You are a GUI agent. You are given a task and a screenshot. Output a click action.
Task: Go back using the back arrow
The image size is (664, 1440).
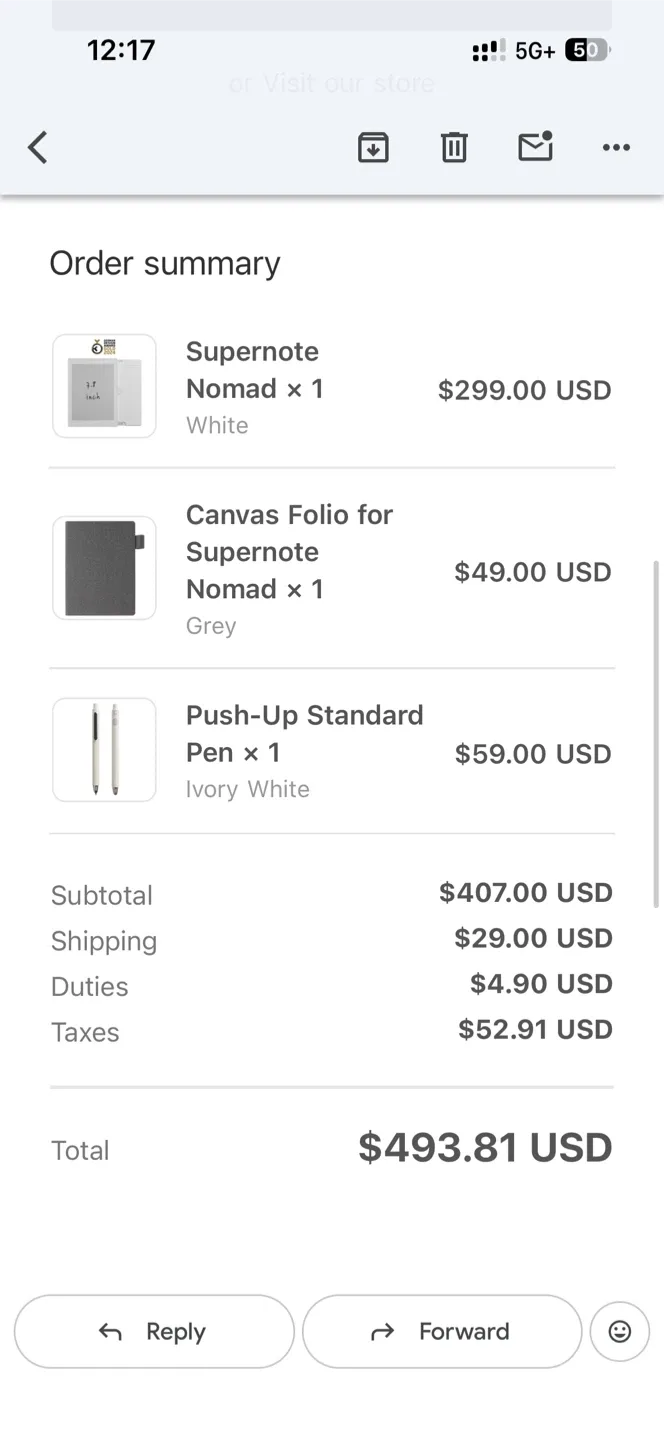coord(37,147)
